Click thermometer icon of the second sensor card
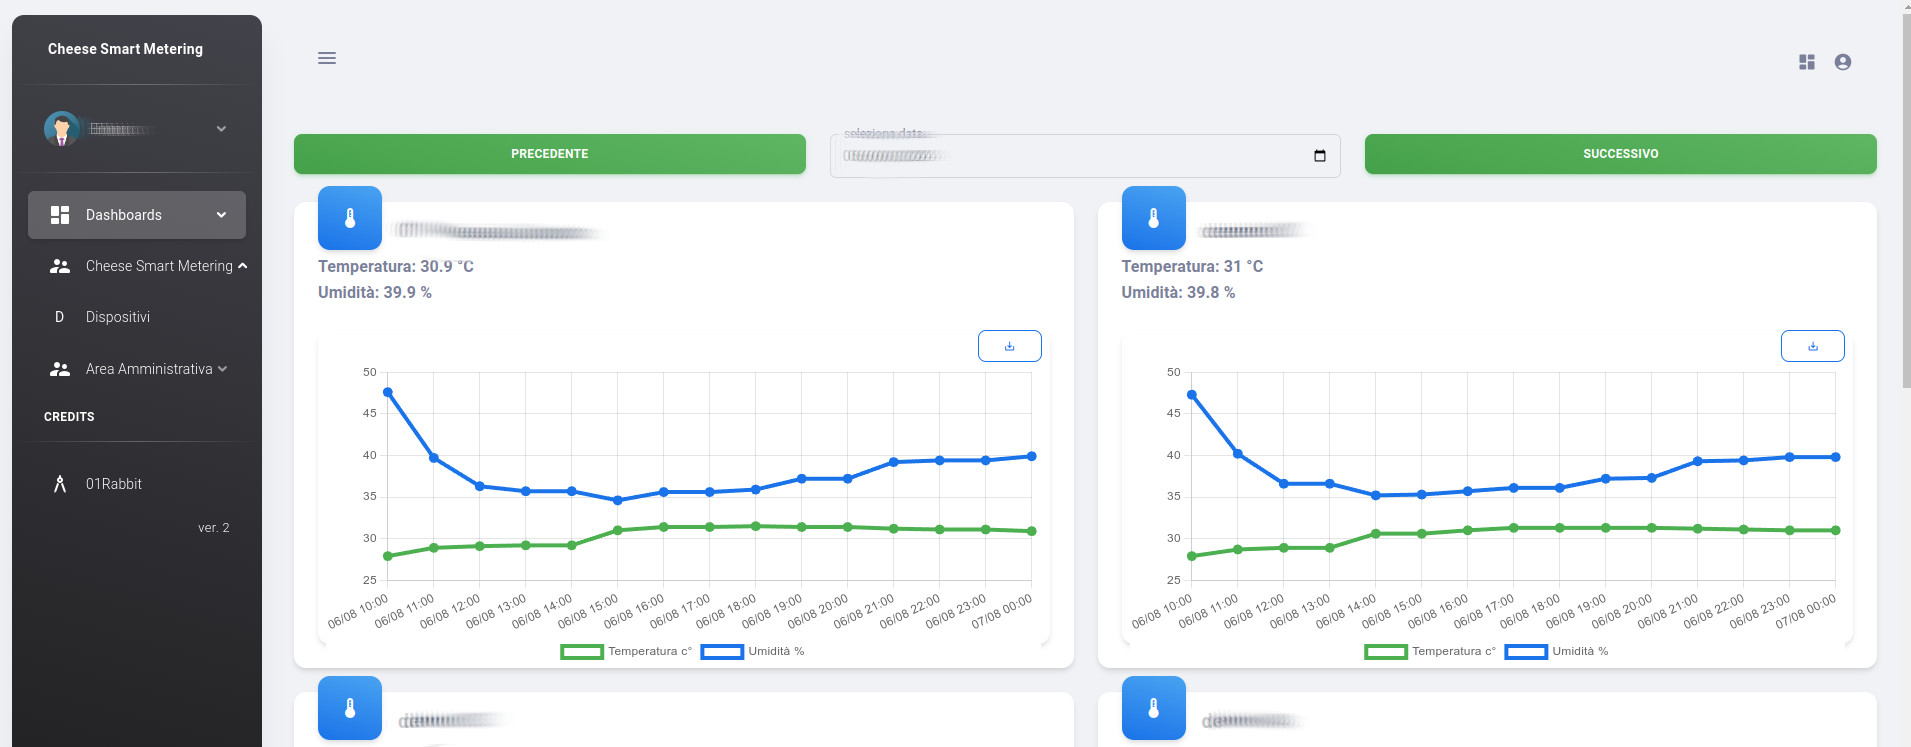This screenshot has height=747, width=1911. coord(1154,218)
